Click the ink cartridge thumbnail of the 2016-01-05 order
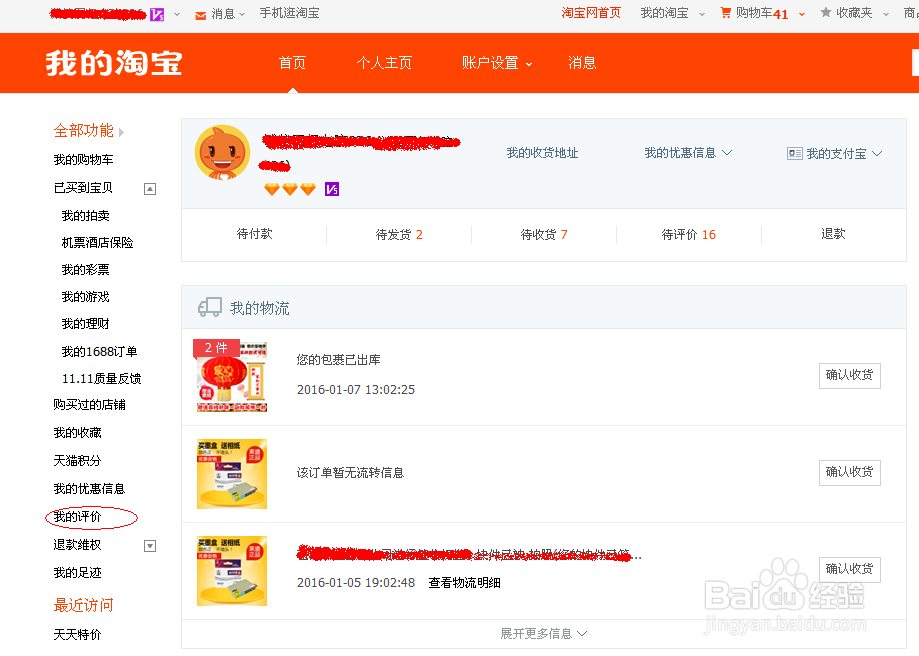The height and width of the screenshot is (656, 919). pyautogui.click(x=232, y=570)
